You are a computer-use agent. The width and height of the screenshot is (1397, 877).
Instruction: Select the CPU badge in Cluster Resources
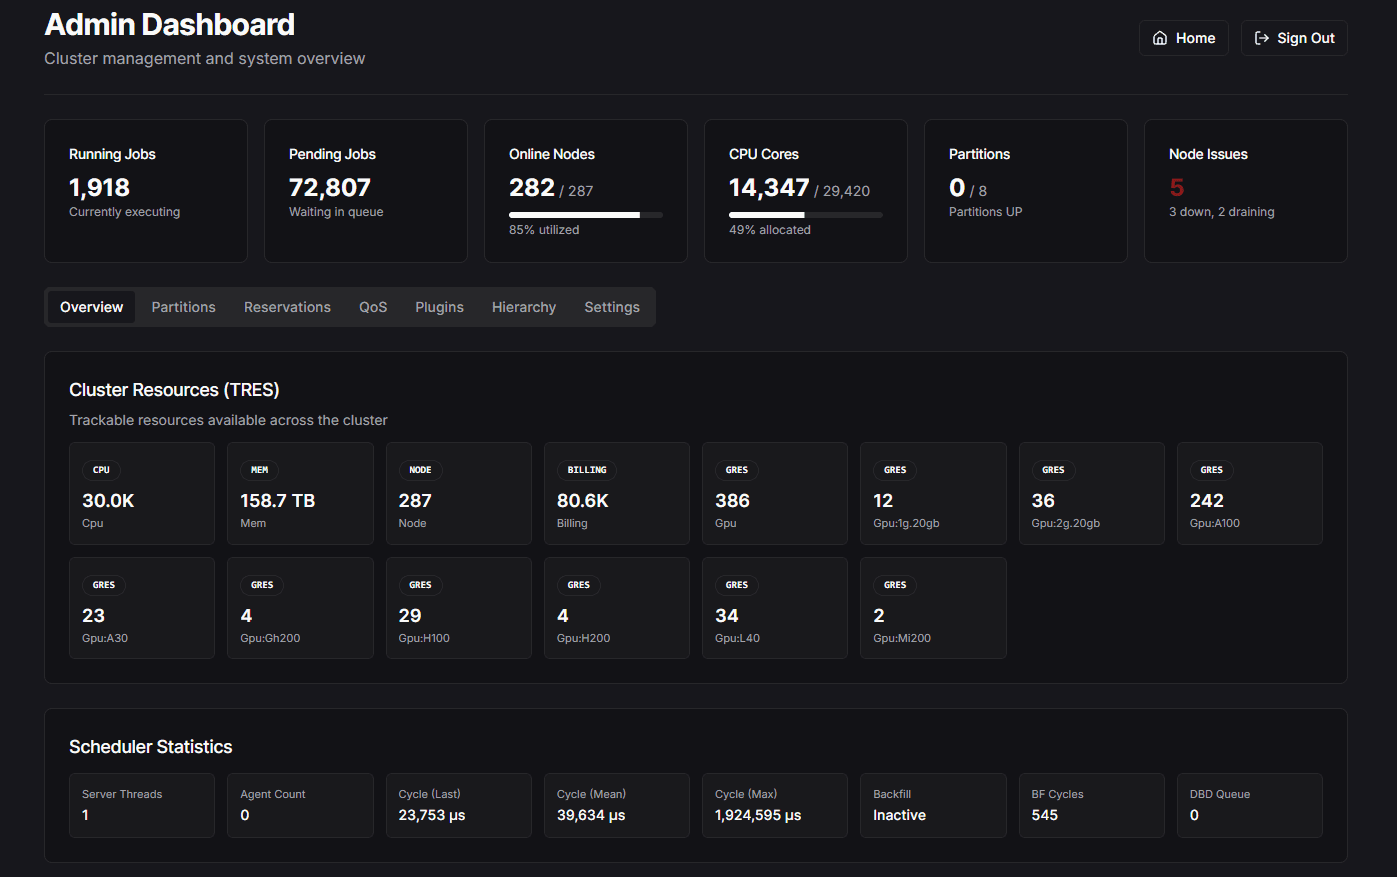click(101, 470)
